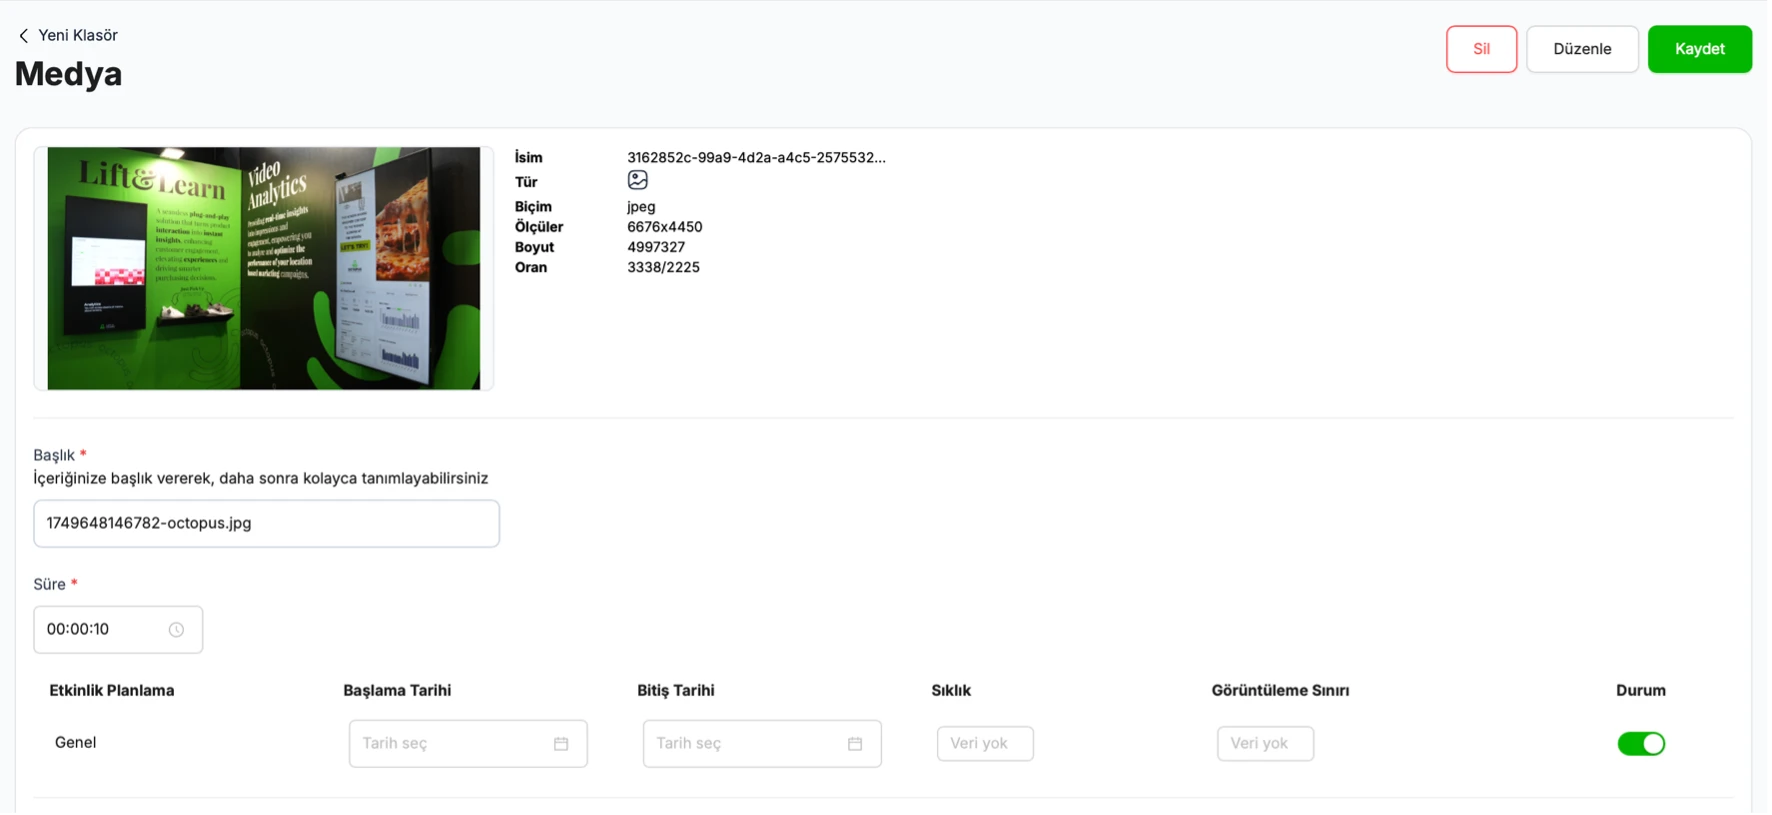The width and height of the screenshot is (1772, 815).
Task: Select the Genel planning row label
Action: tap(75, 743)
